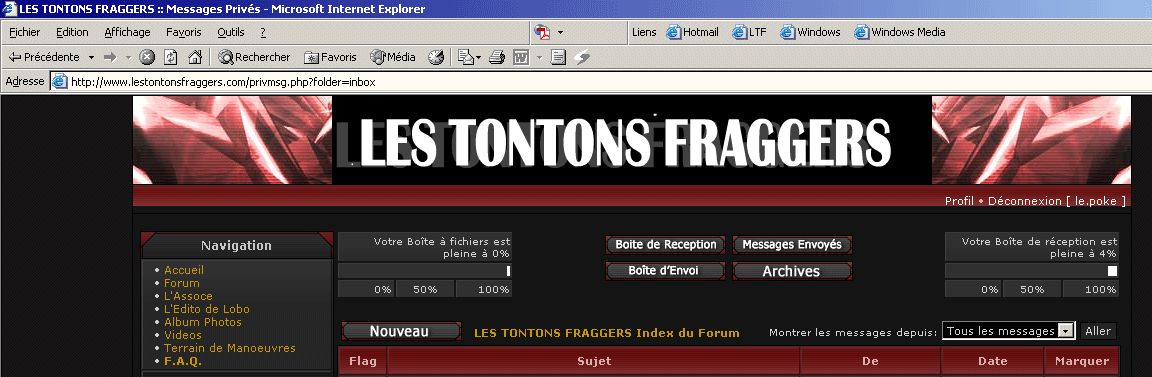Click the Rechercher search button

(x=254, y=57)
